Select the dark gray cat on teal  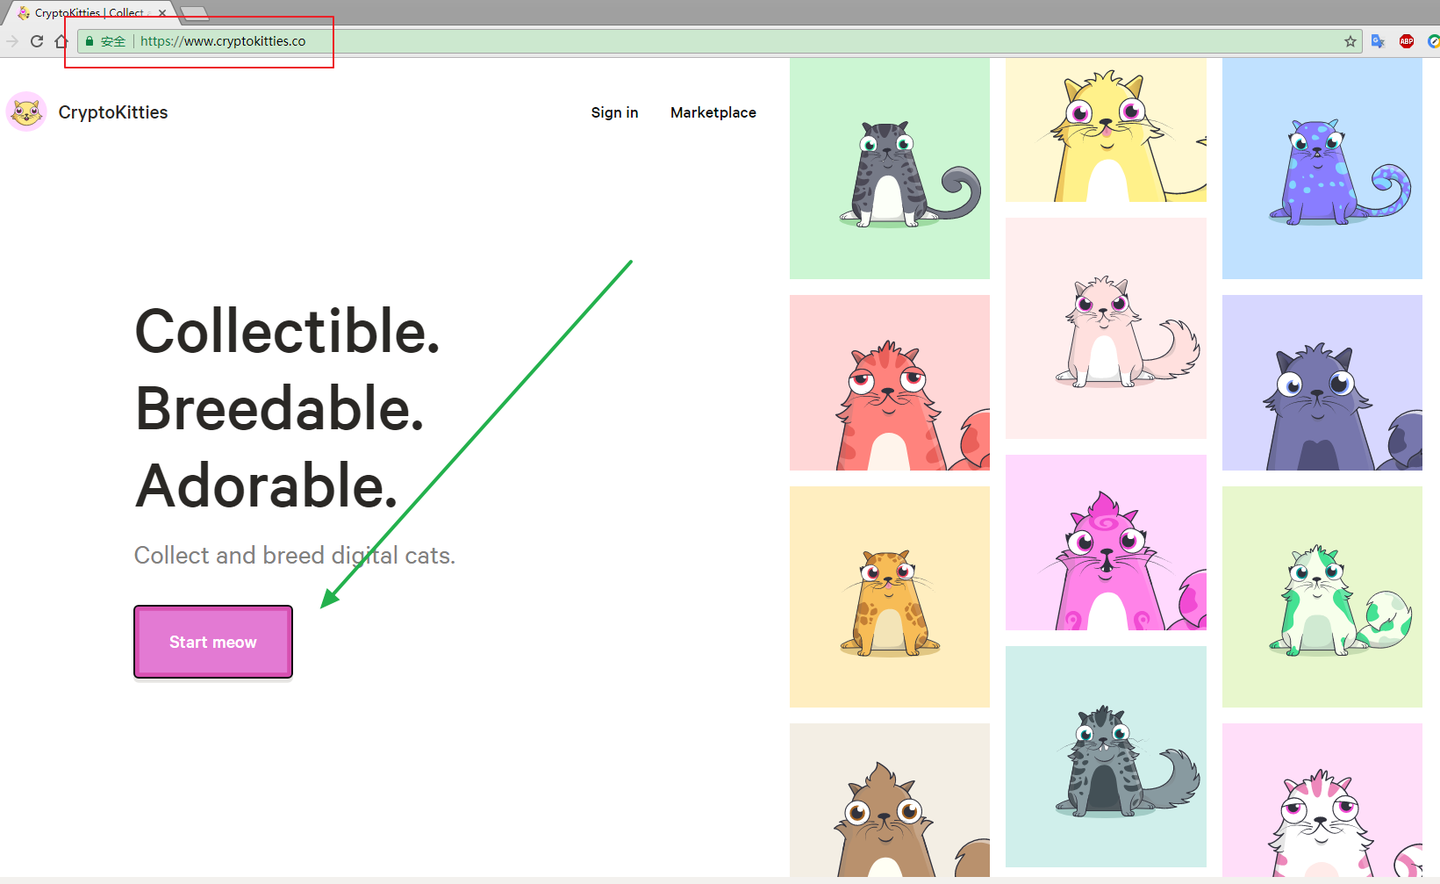1106,756
